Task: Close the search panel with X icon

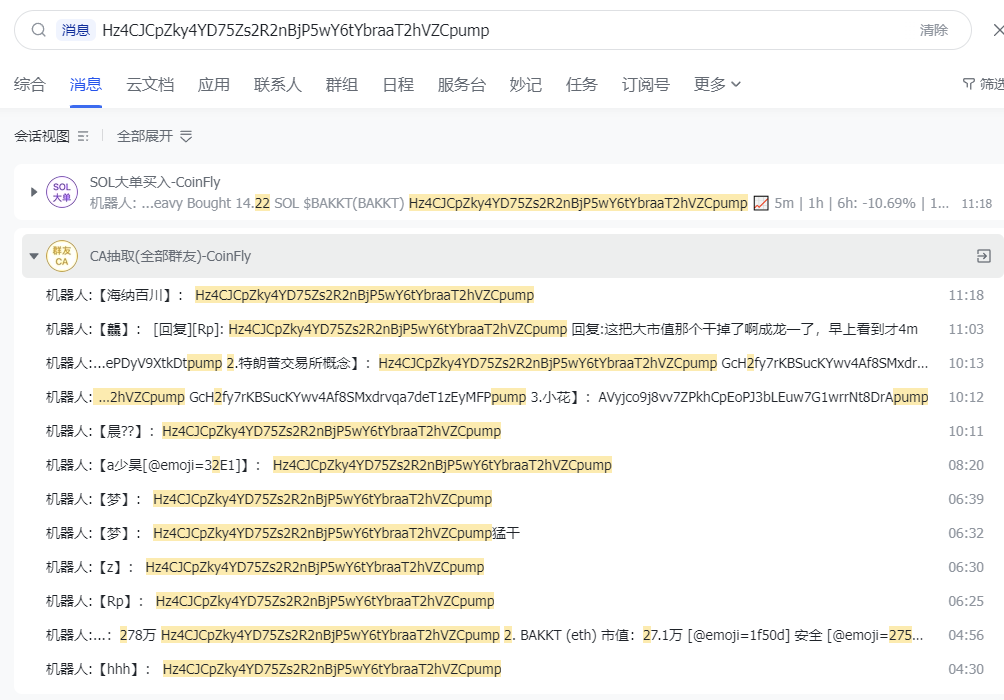Action: tap(998, 30)
